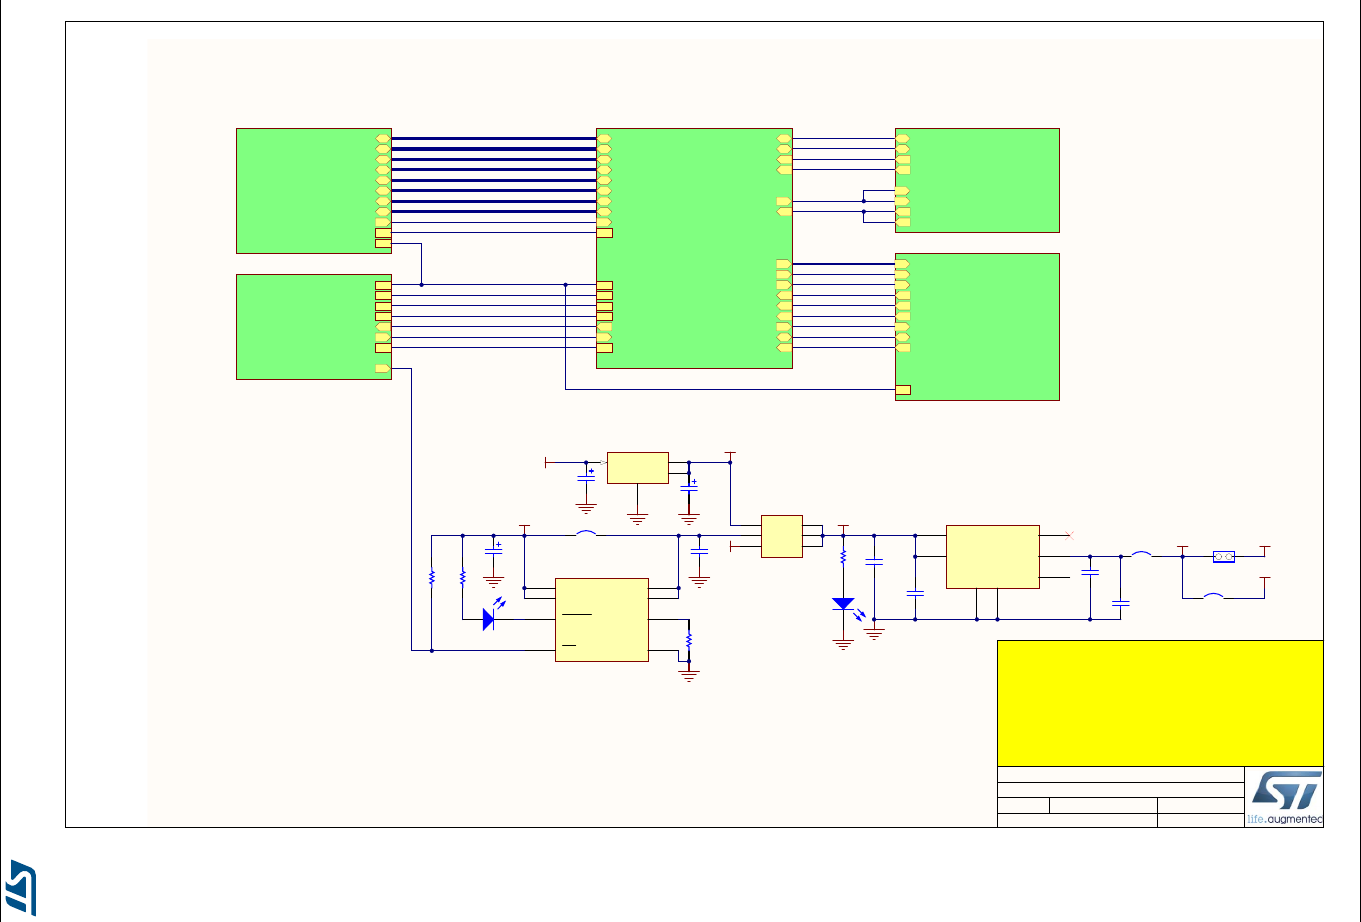Click the ST logo in the title block
1361x922 pixels.
[x=1285, y=791]
